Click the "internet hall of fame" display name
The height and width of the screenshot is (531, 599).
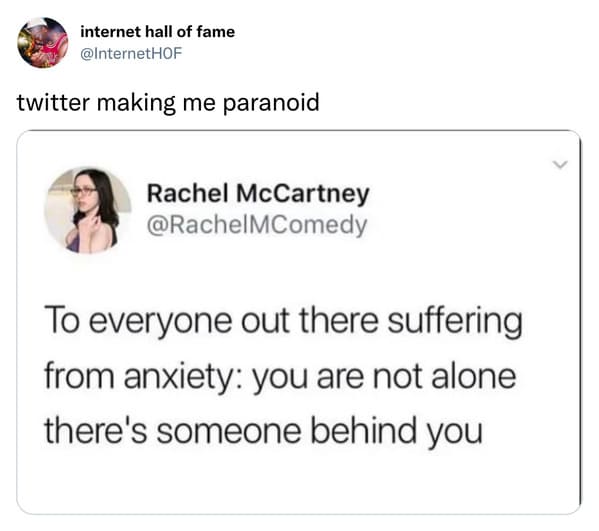click(x=157, y=32)
